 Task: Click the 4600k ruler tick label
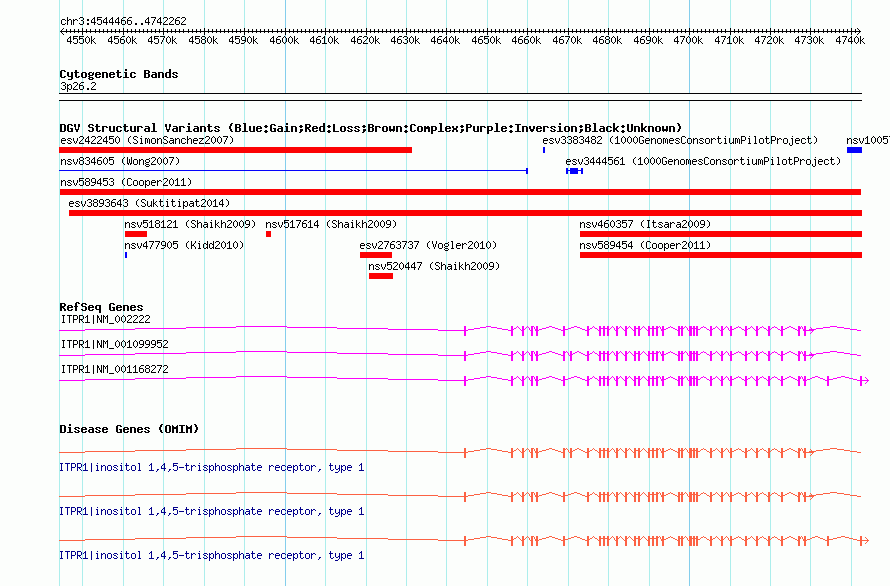click(284, 40)
